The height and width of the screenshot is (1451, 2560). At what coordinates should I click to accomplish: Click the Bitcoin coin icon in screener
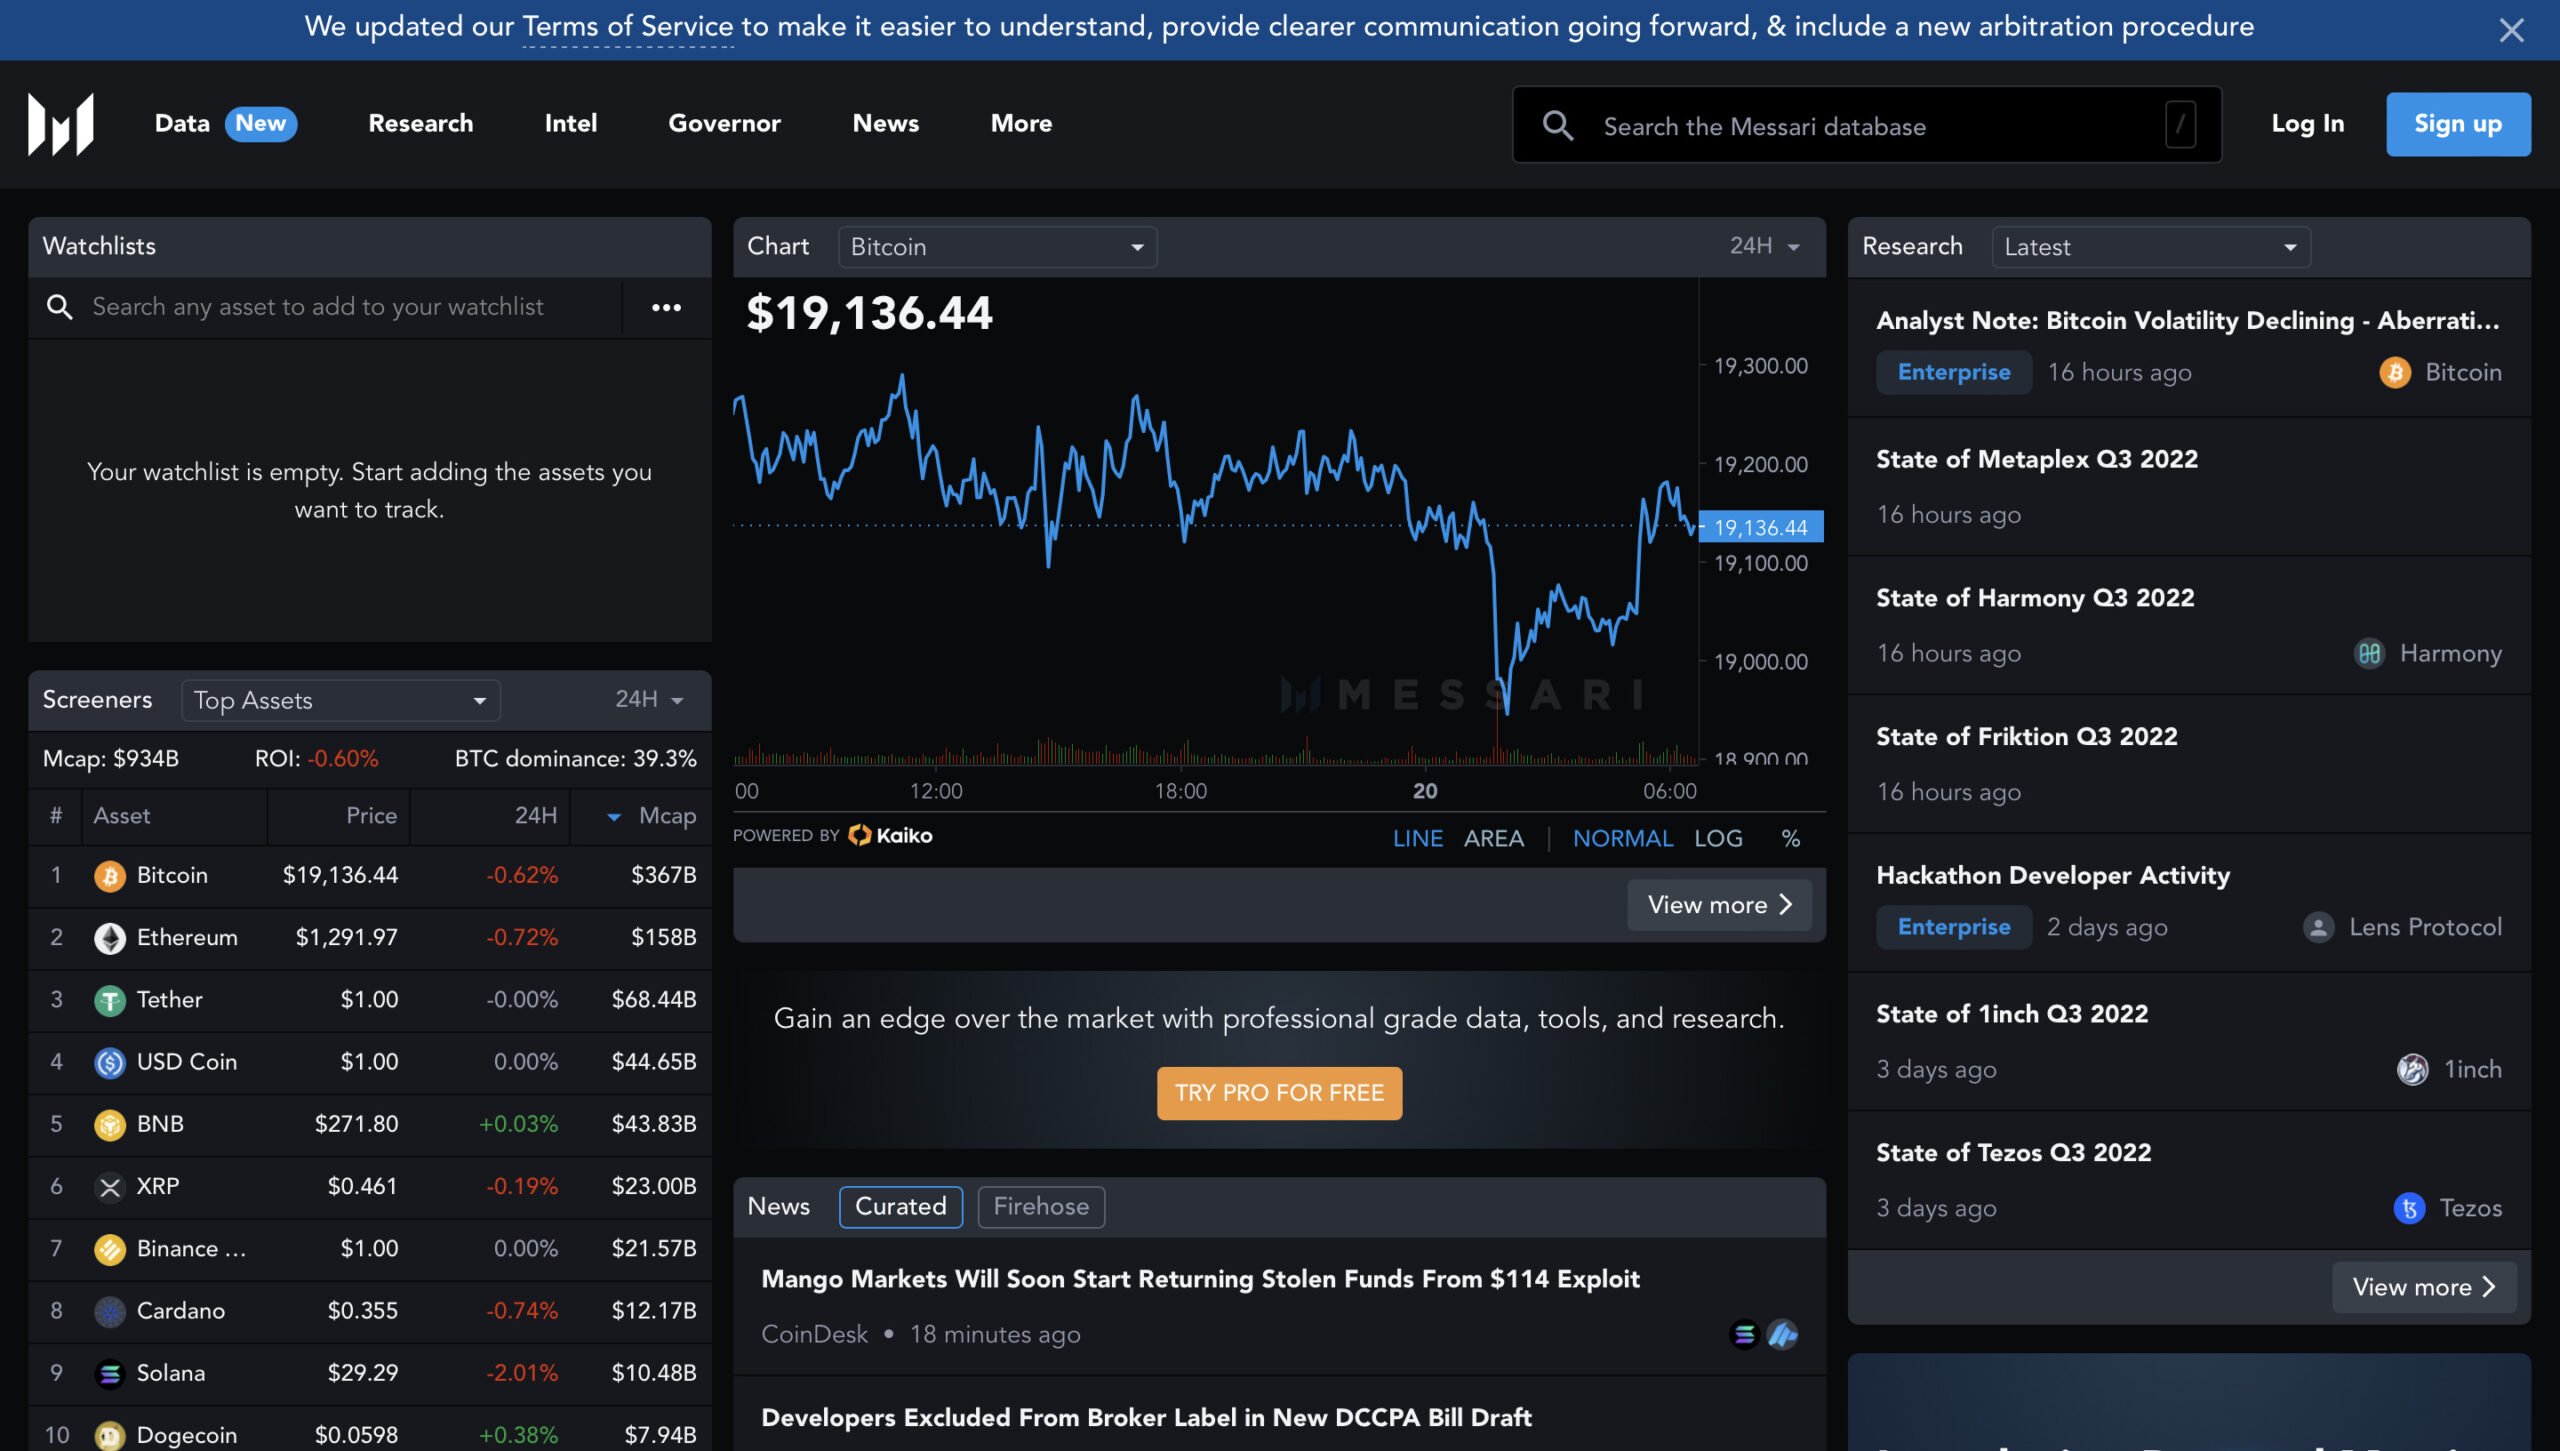point(110,876)
